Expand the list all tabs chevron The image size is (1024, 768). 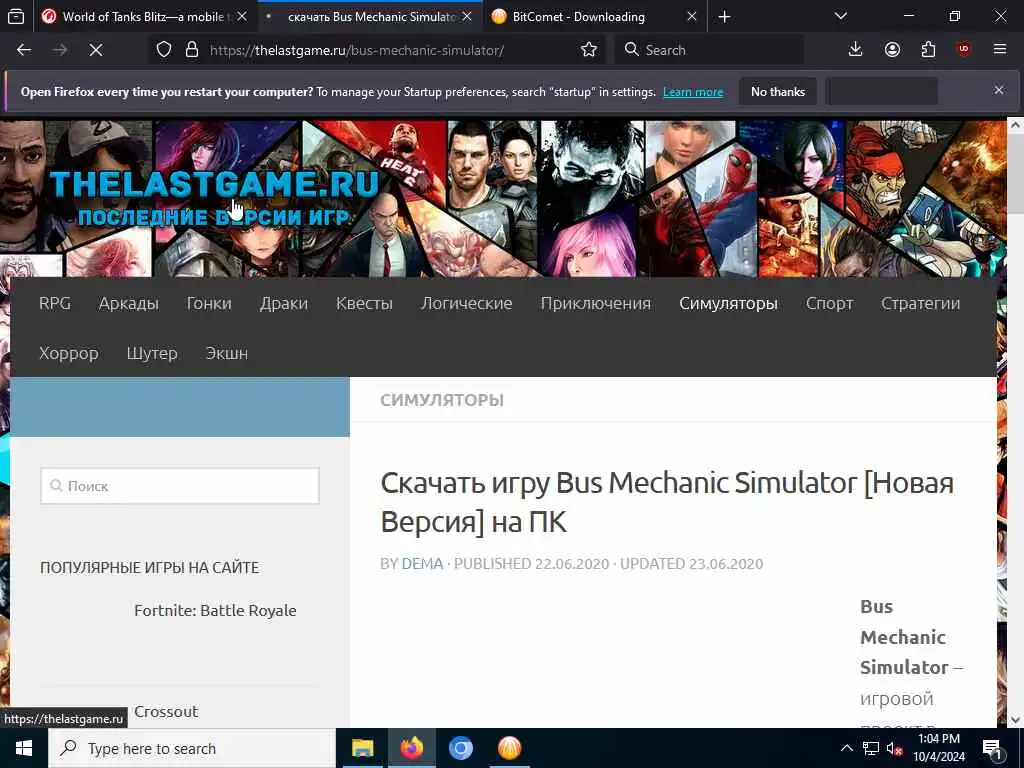tap(841, 17)
